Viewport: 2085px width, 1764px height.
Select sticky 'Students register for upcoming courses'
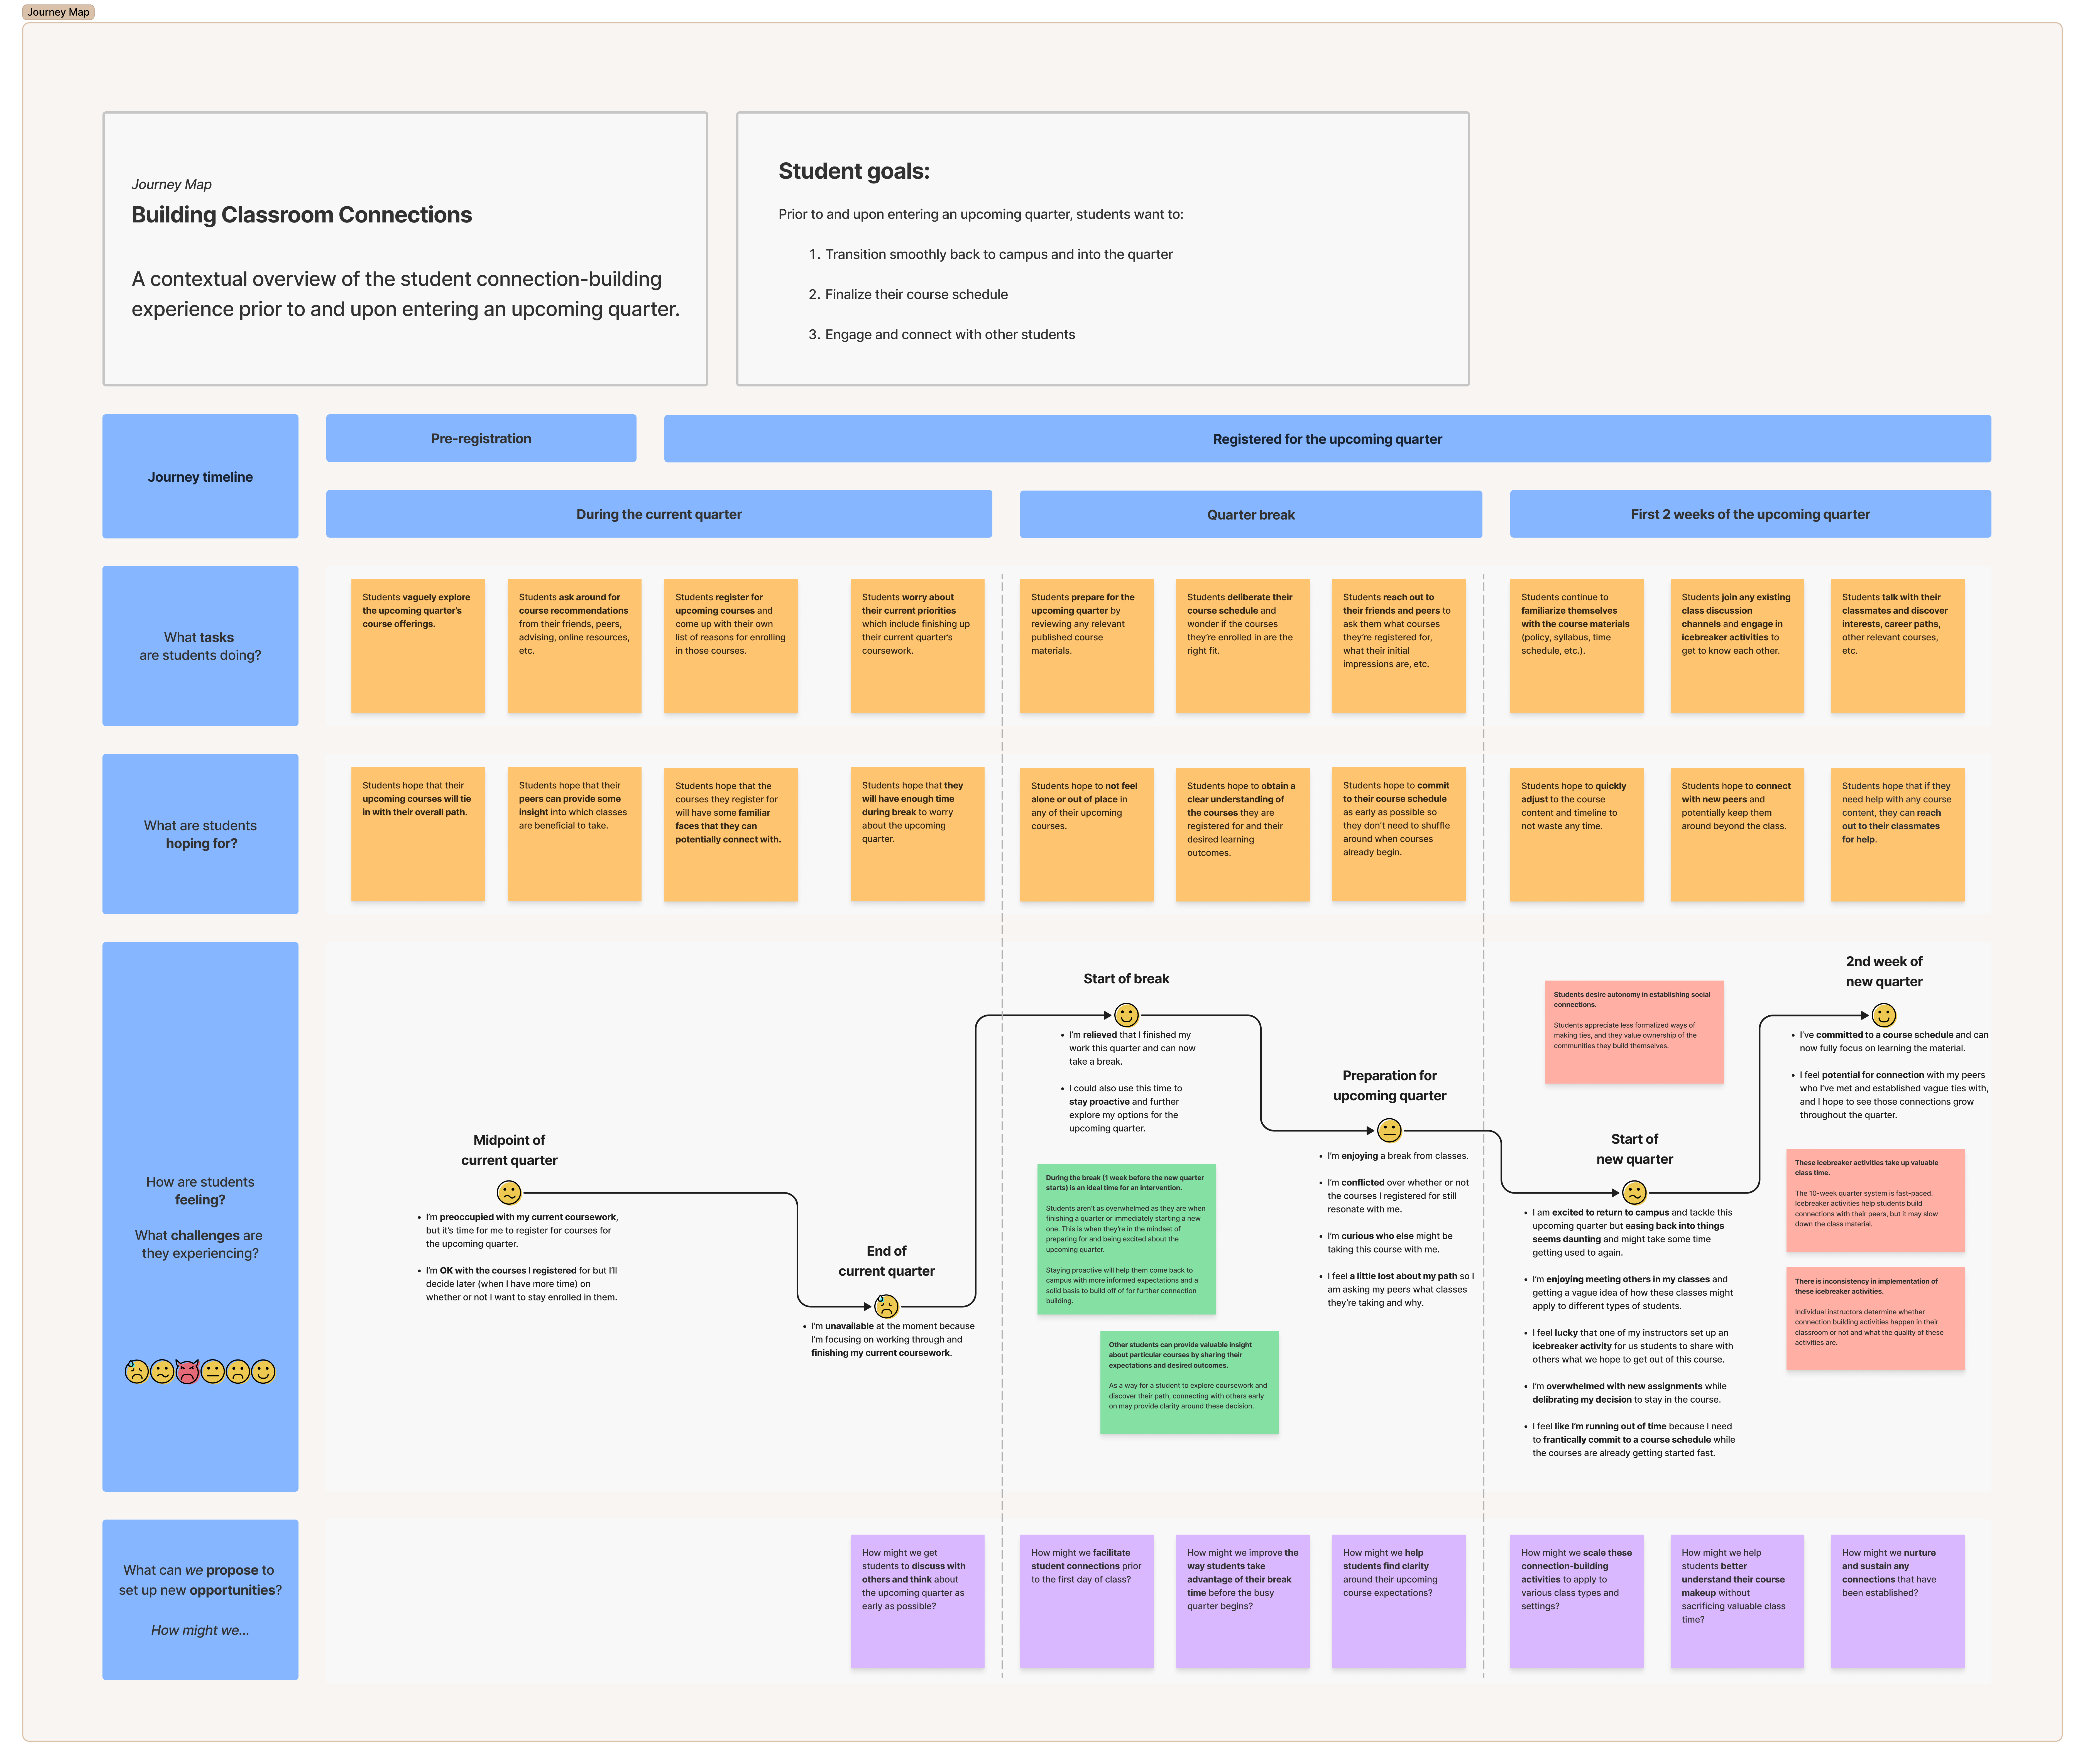click(x=731, y=646)
